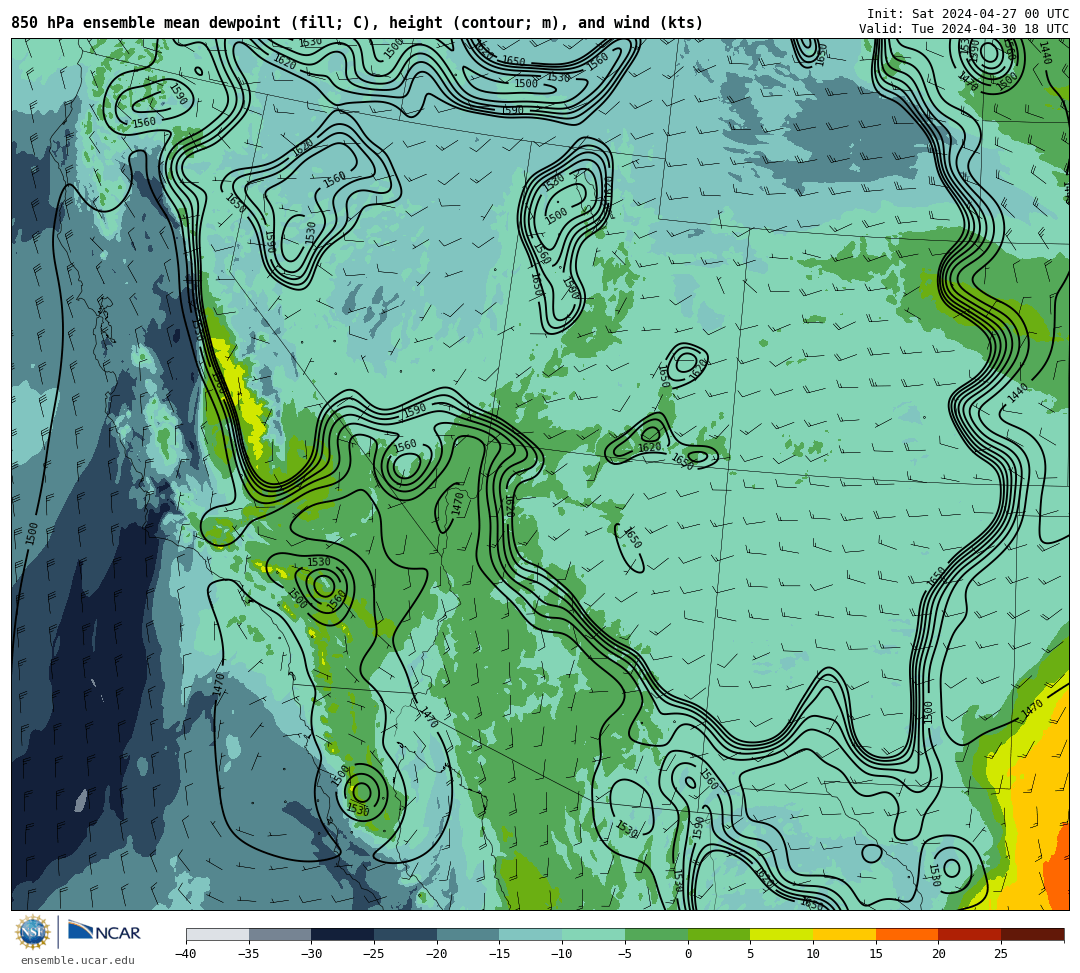
Task: Click the '20' colorbar tick label
Action: click(939, 954)
